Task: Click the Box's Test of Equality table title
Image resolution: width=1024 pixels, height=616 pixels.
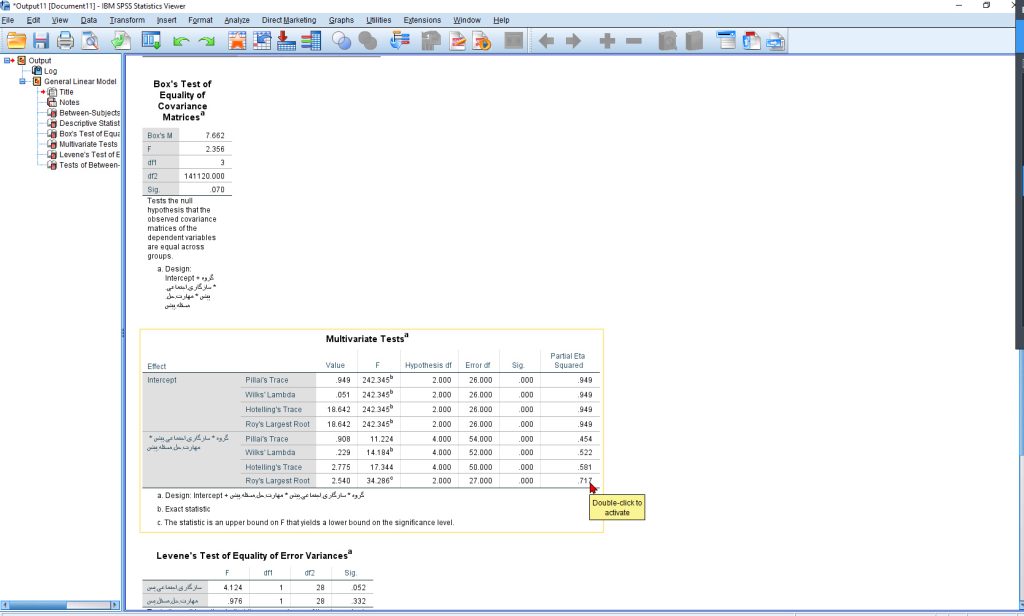Action: pyautogui.click(x=182, y=101)
